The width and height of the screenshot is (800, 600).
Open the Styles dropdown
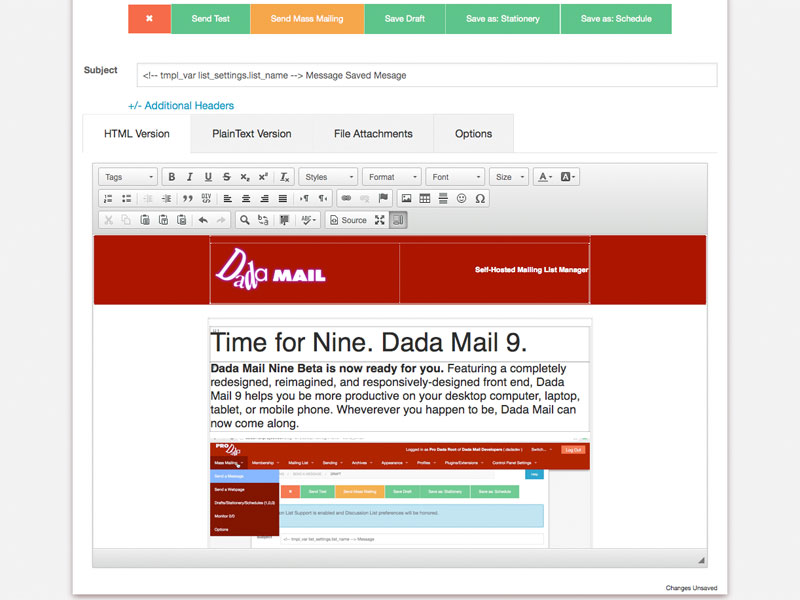click(327, 177)
